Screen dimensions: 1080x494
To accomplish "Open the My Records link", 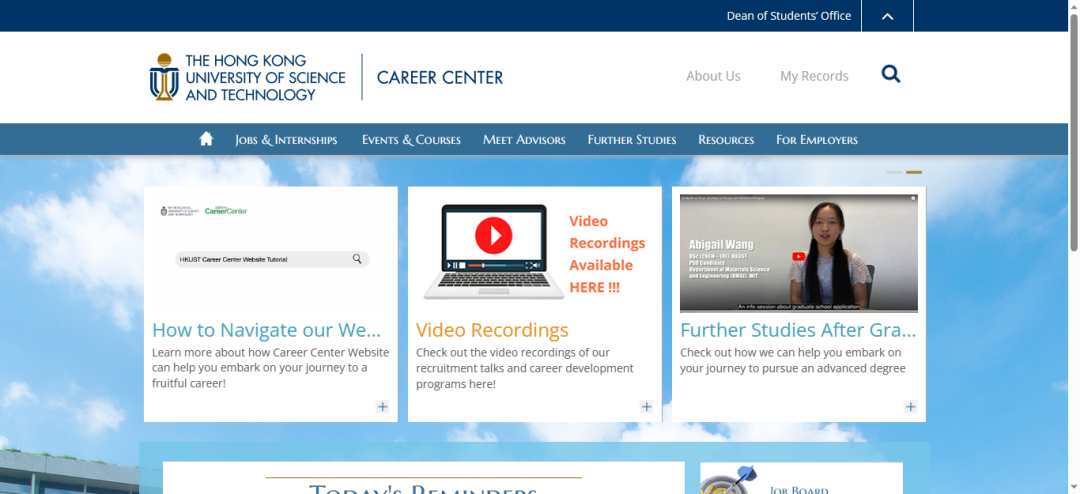I will click(814, 76).
